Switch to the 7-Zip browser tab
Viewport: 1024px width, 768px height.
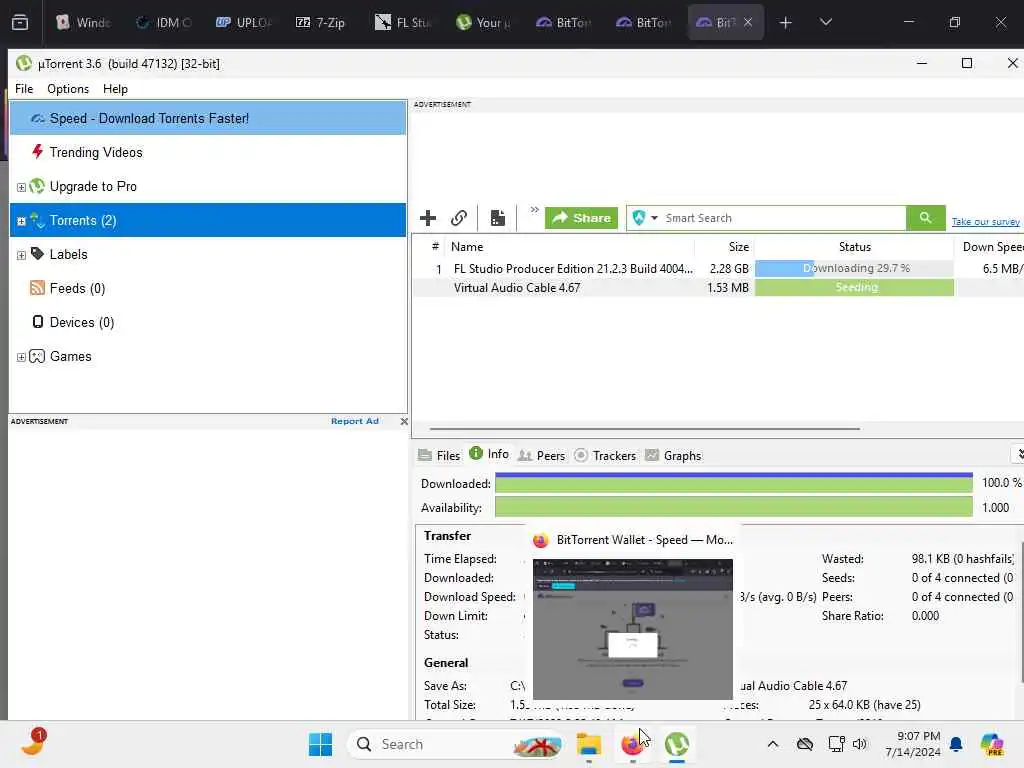(321, 23)
